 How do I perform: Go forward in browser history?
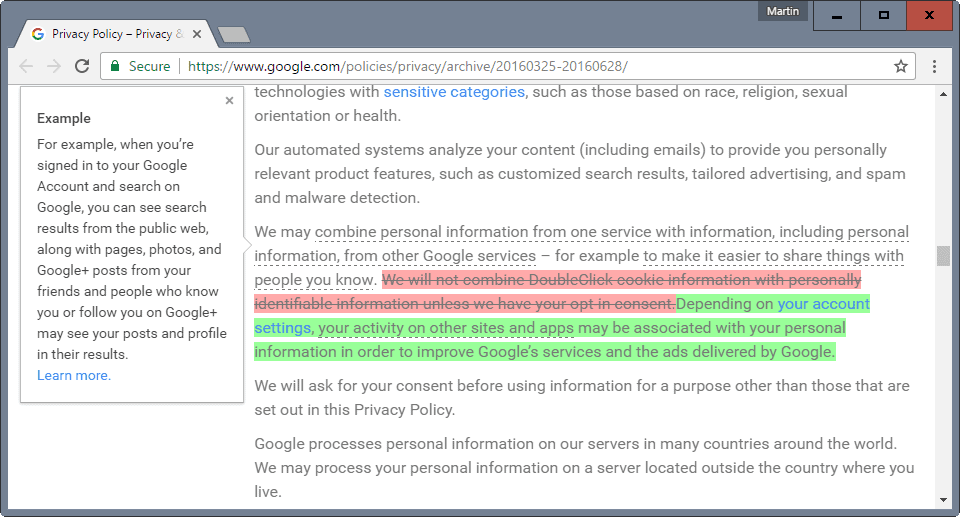(x=54, y=66)
